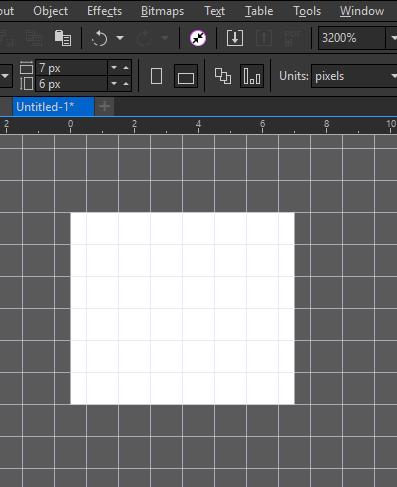The height and width of the screenshot is (487, 397).
Task: Open the Window menu
Action: coord(362,11)
